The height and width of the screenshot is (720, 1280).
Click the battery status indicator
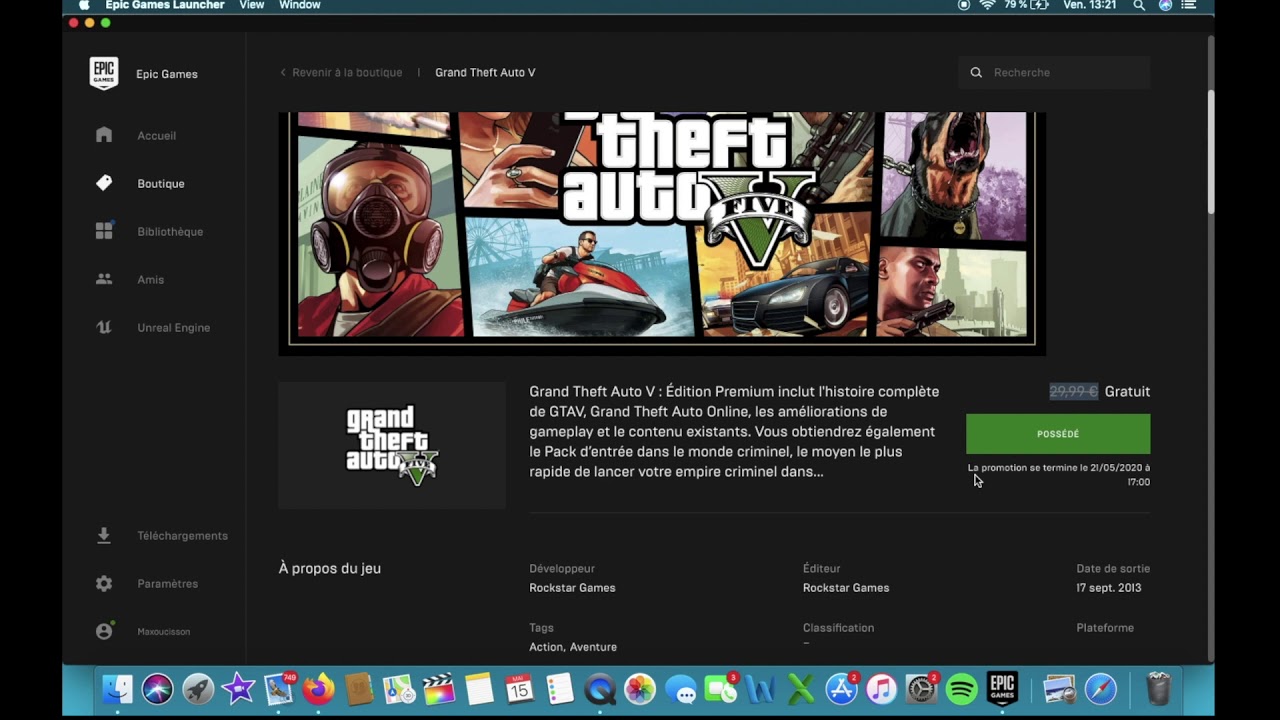(x=1025, y=5)
